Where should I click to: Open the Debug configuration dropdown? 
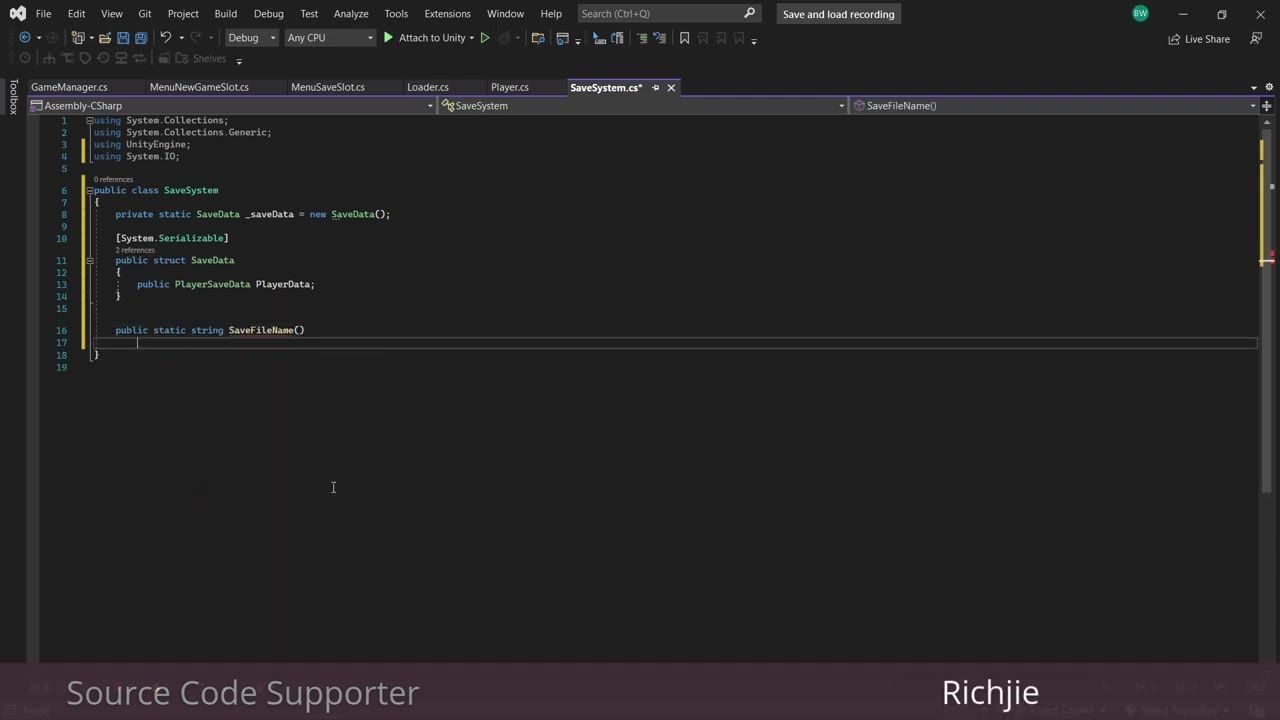(252, 38)
